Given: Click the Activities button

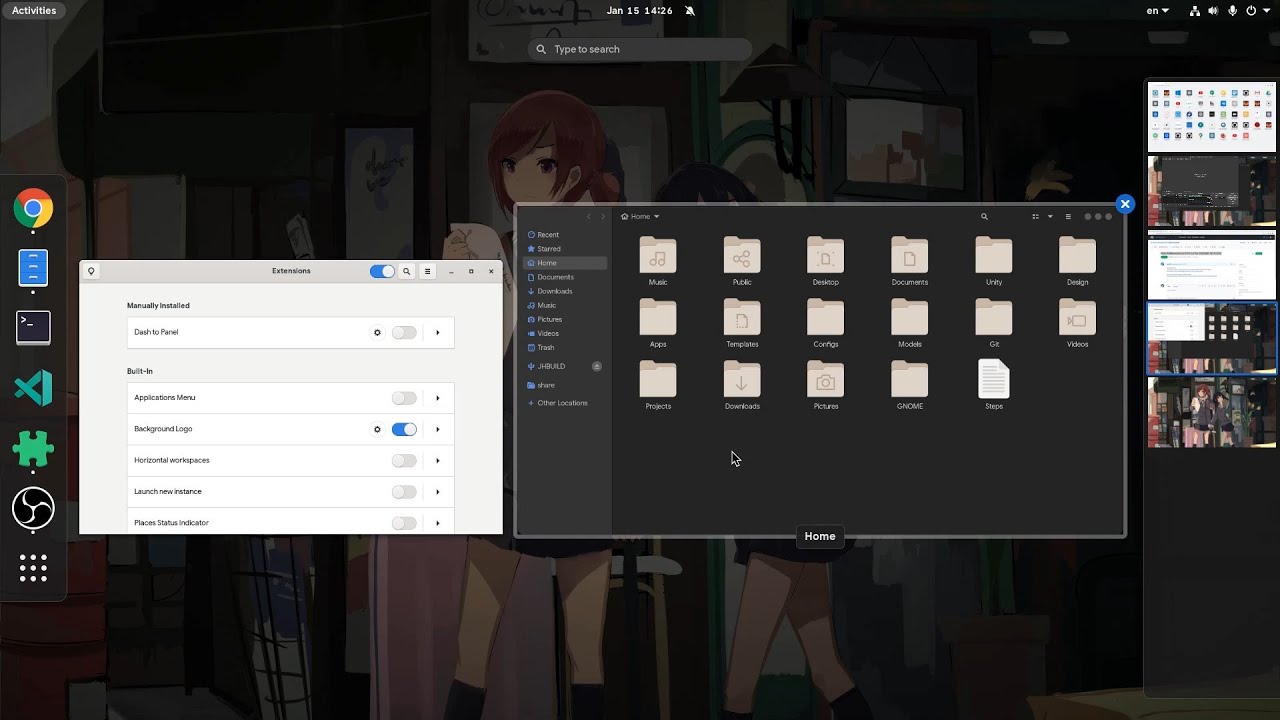Looking at the screenshot, I should [34, 10].
